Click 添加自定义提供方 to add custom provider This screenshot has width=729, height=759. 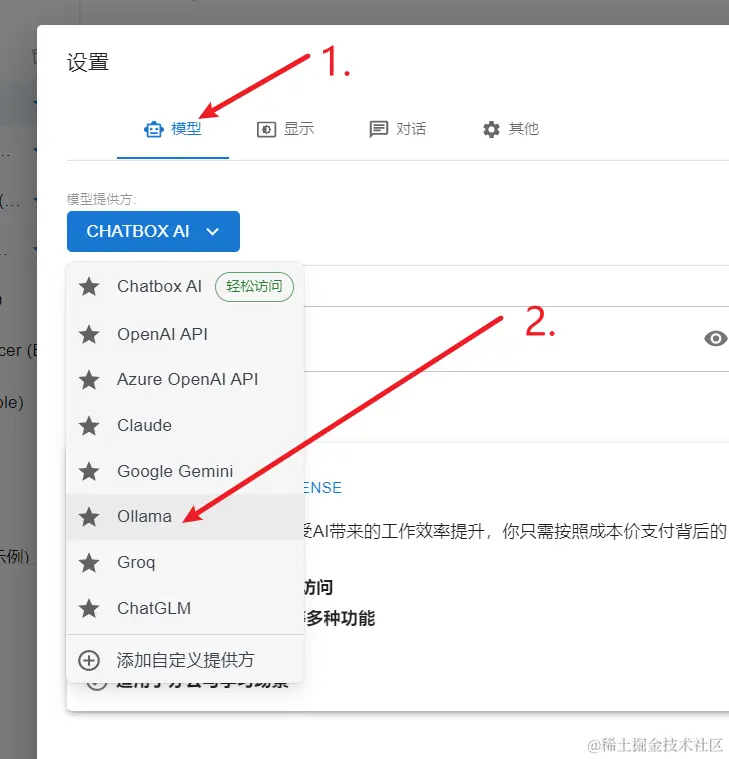(x=185, y=660)
